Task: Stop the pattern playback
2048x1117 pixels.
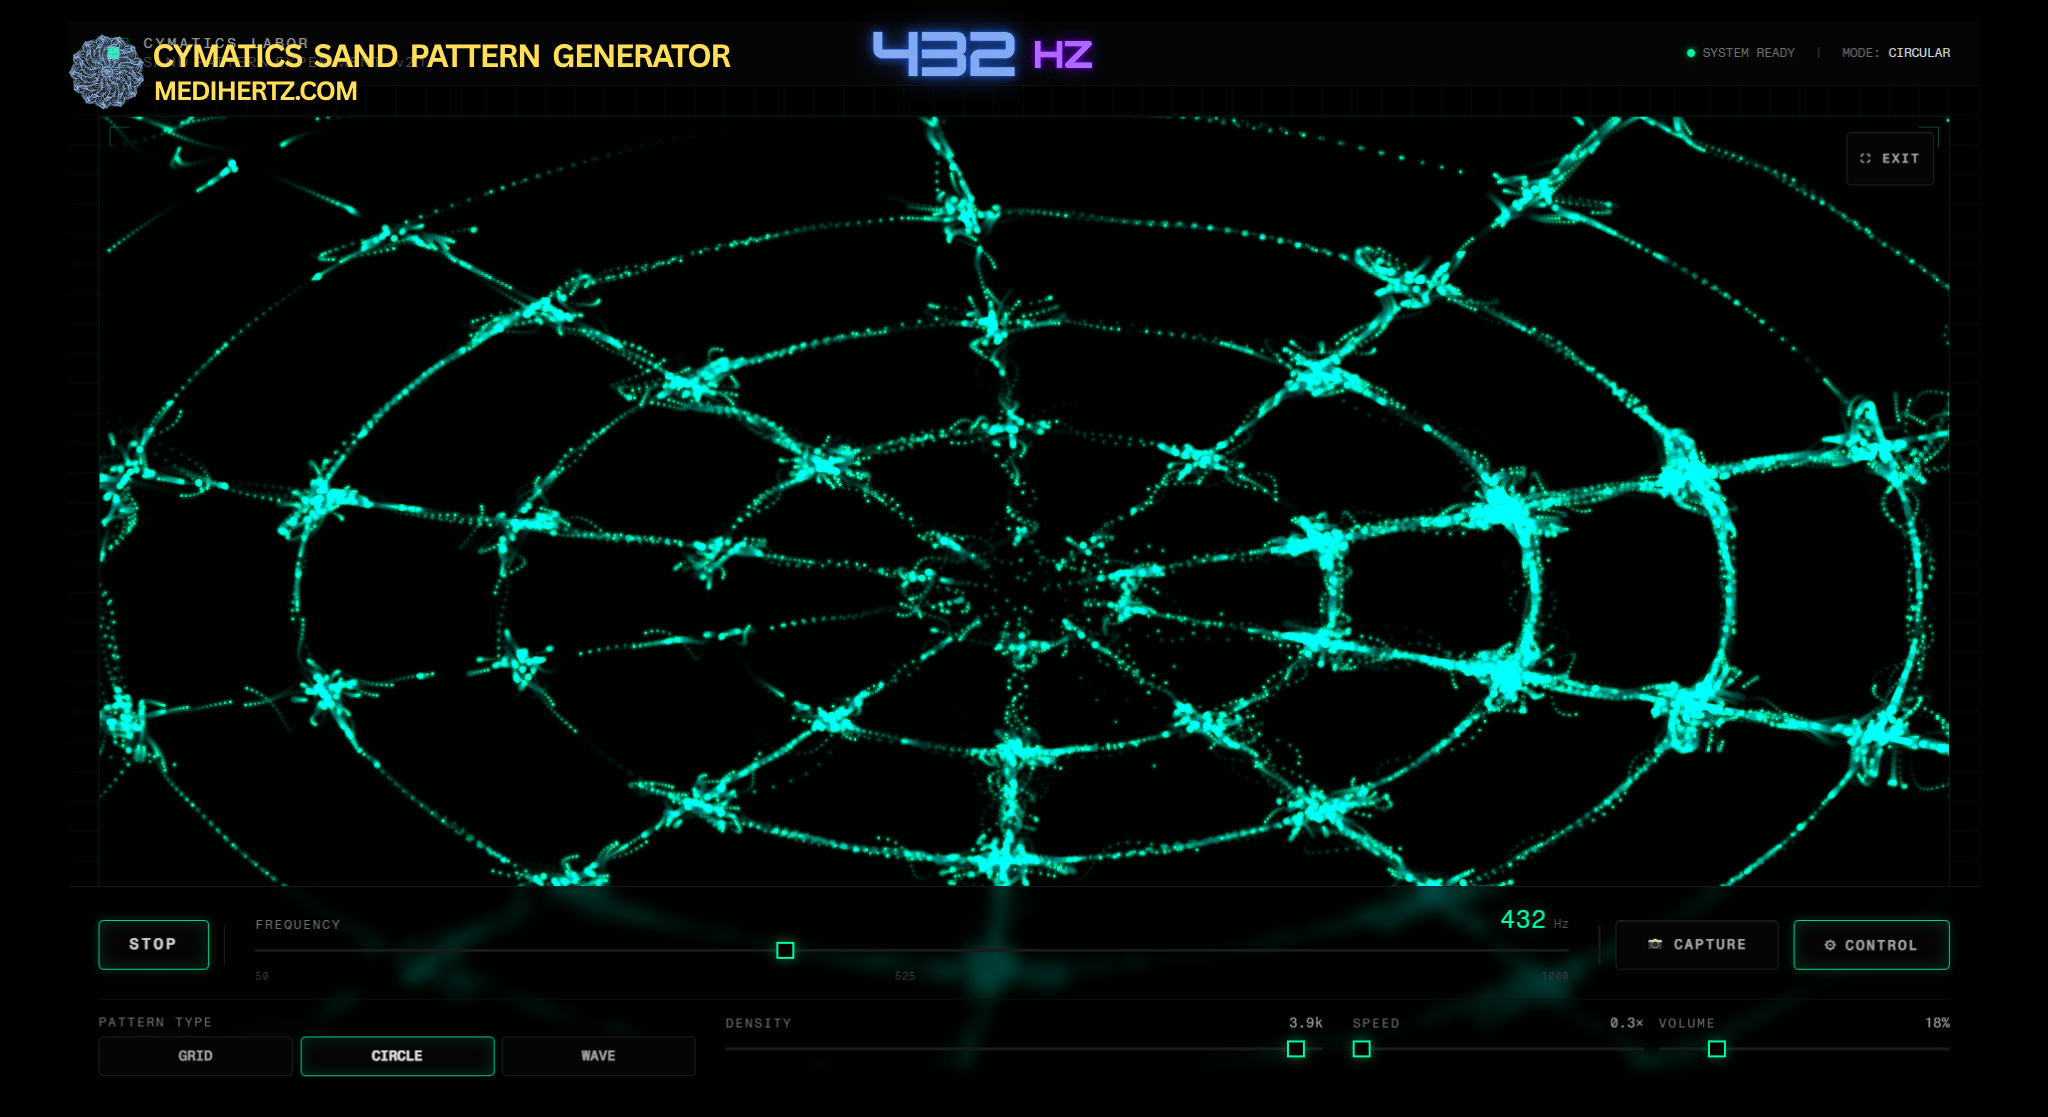Action: point(153,944)
